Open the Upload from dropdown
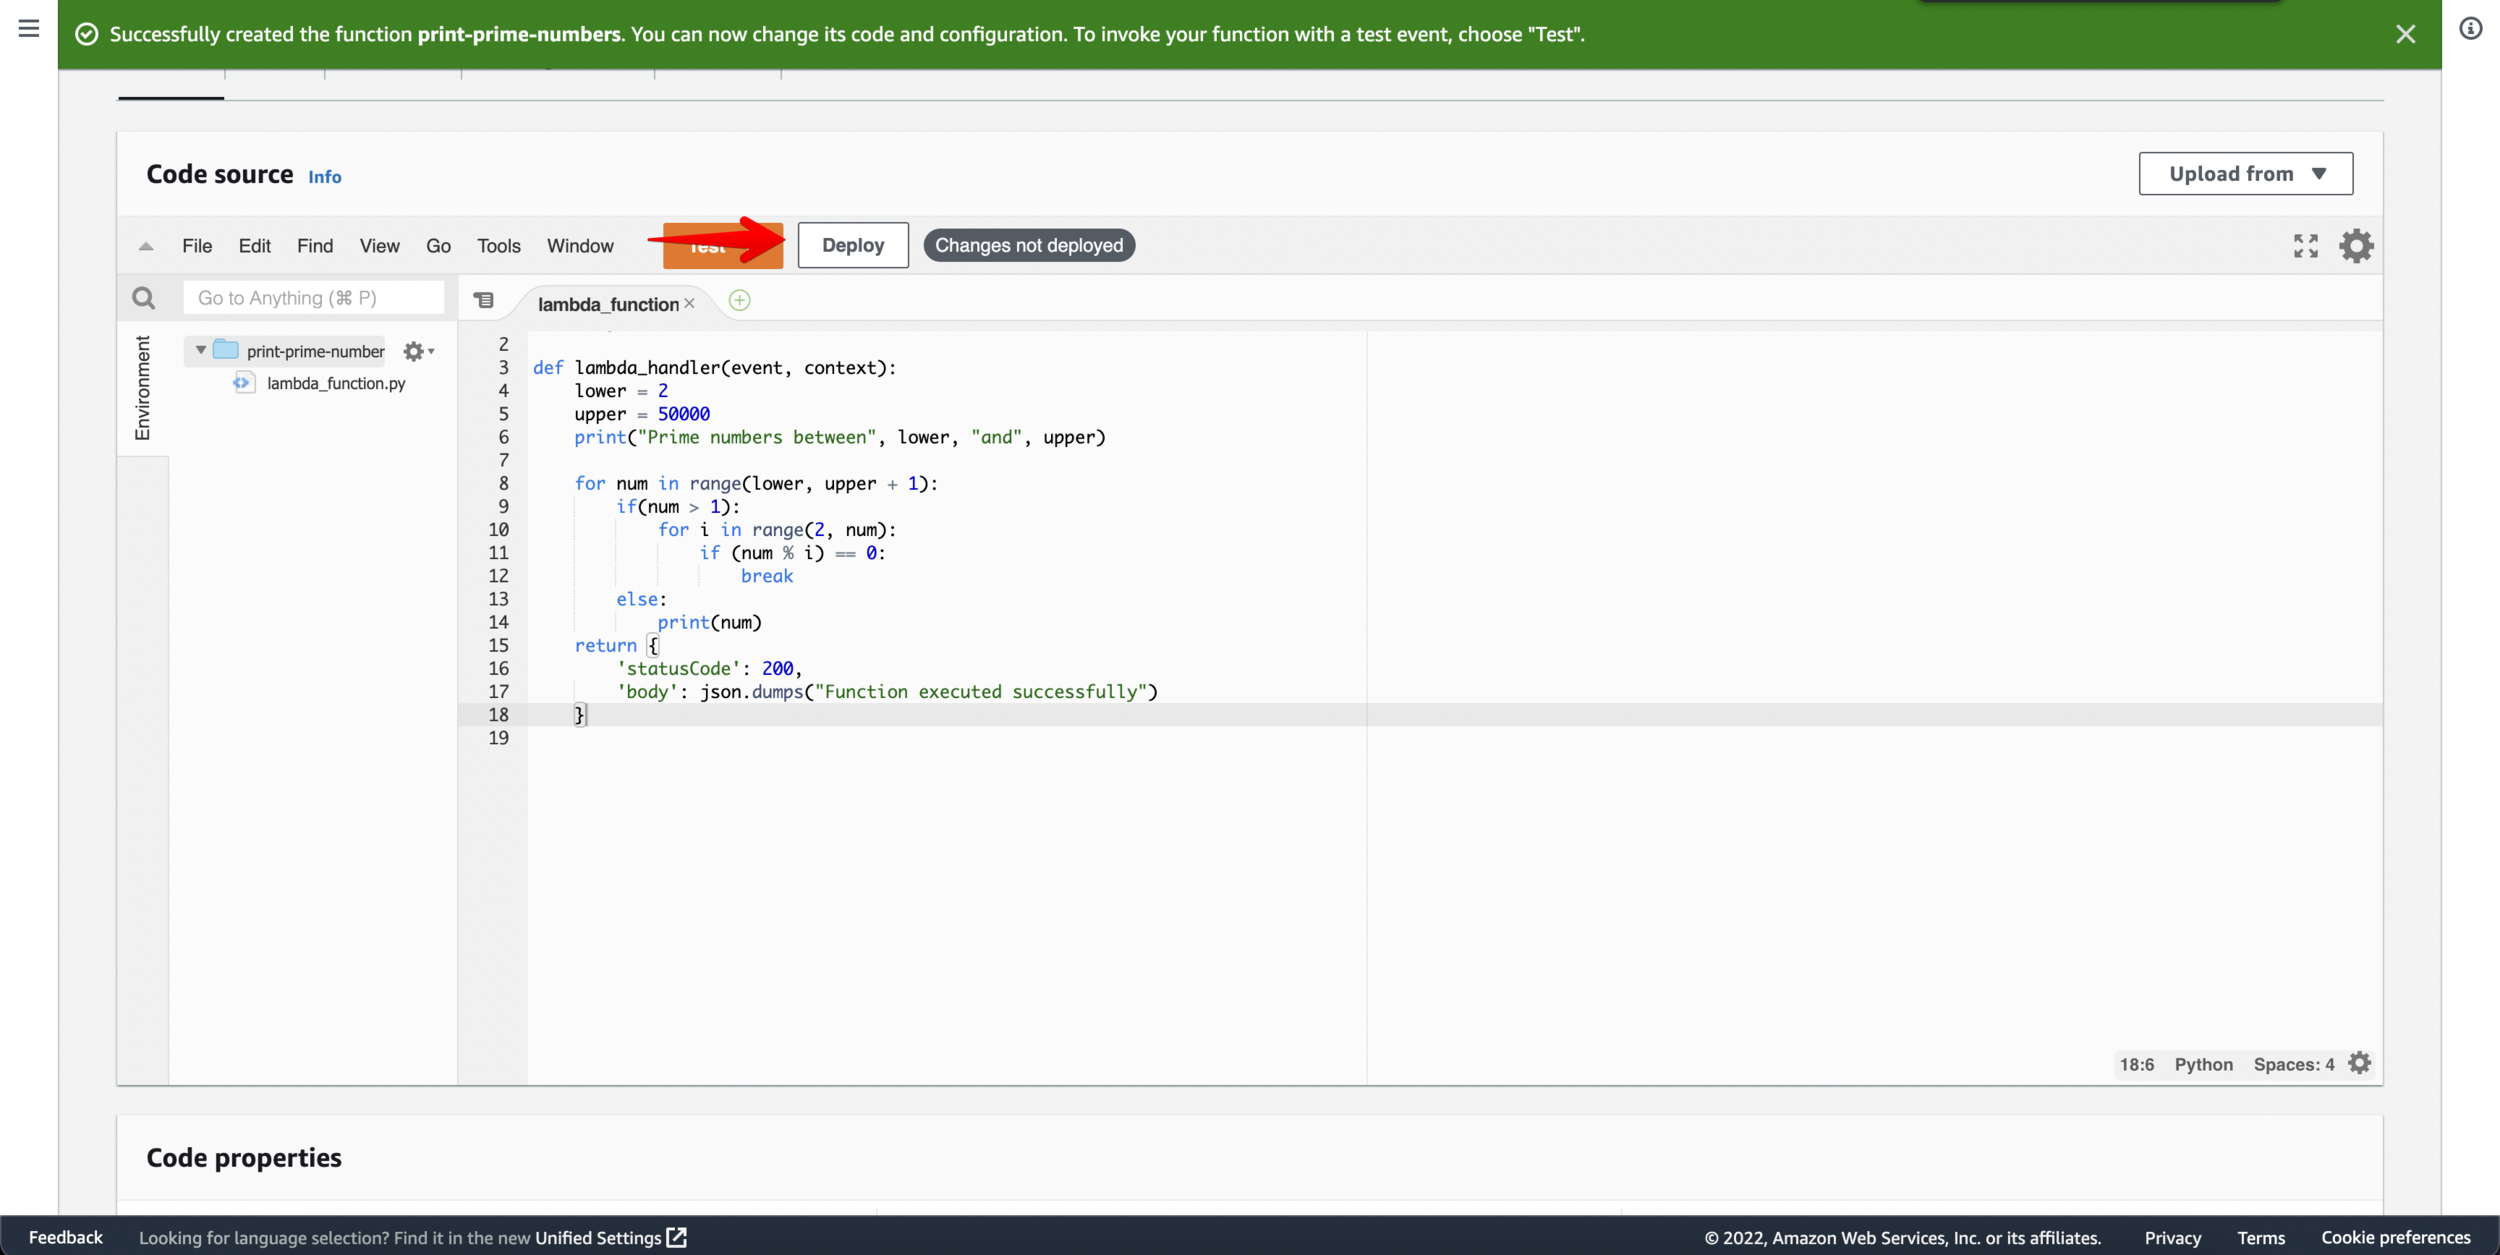This screenshot has height=1255, width=2500. click(2245, 174)
